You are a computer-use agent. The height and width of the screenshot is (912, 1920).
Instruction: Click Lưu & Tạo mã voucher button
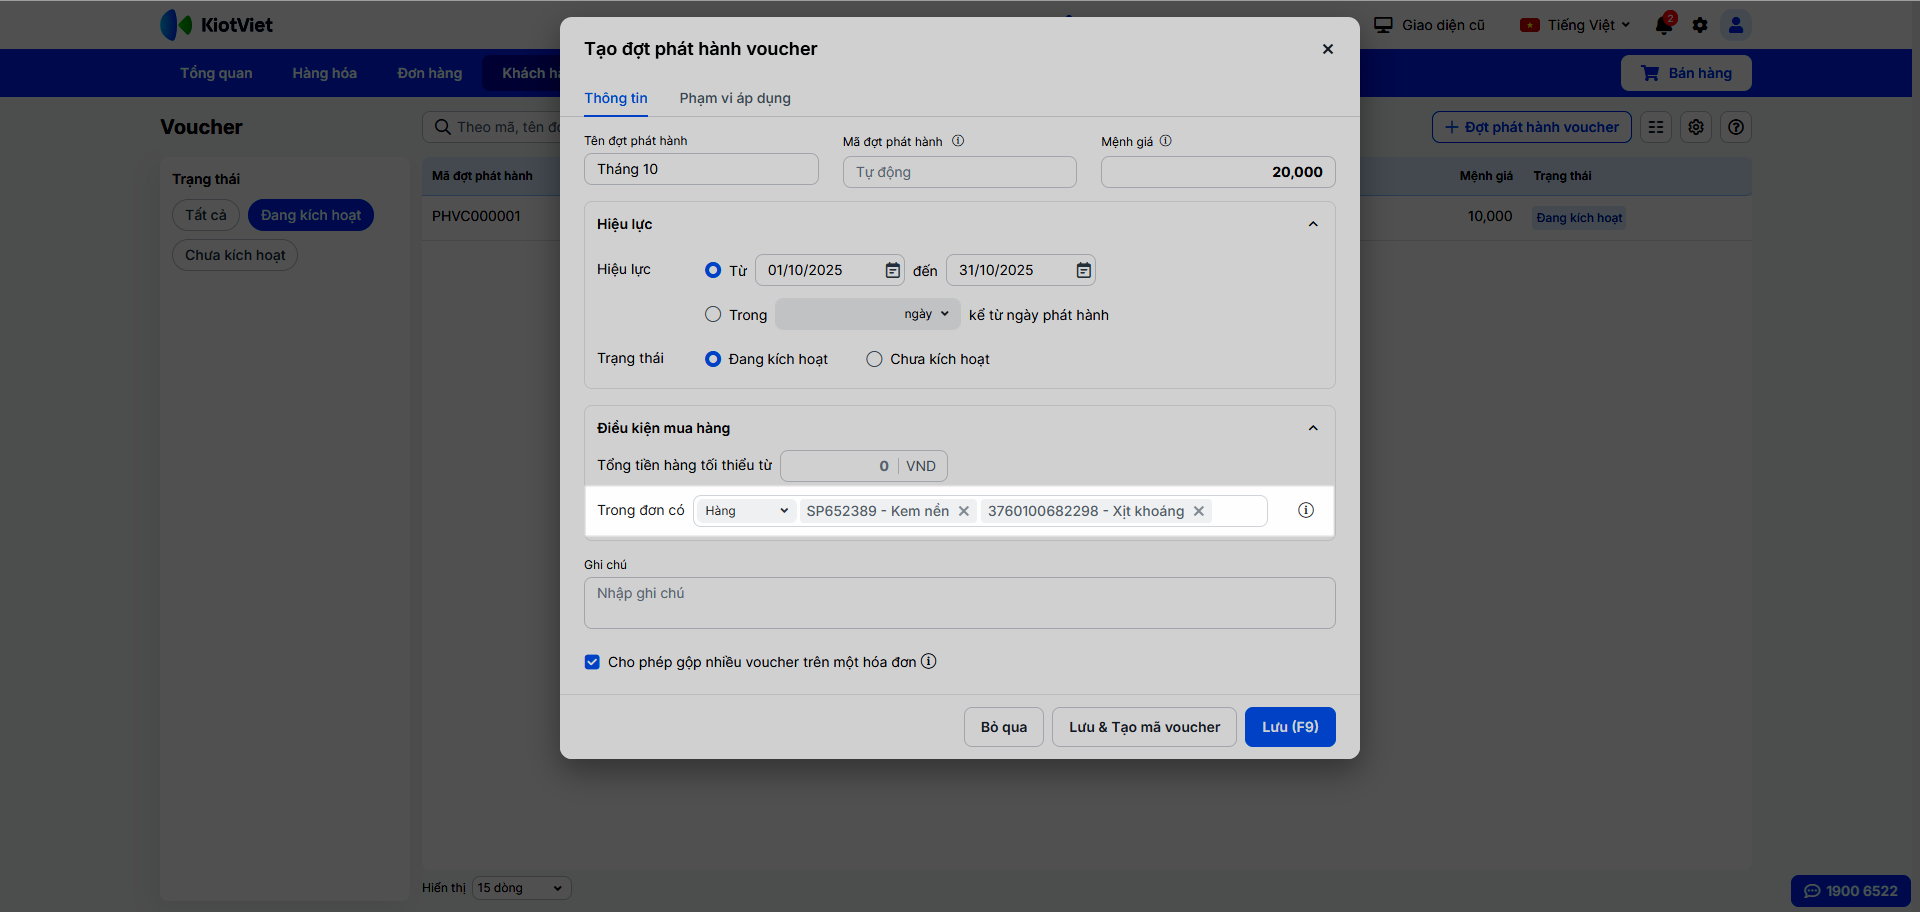[1144, 727]
